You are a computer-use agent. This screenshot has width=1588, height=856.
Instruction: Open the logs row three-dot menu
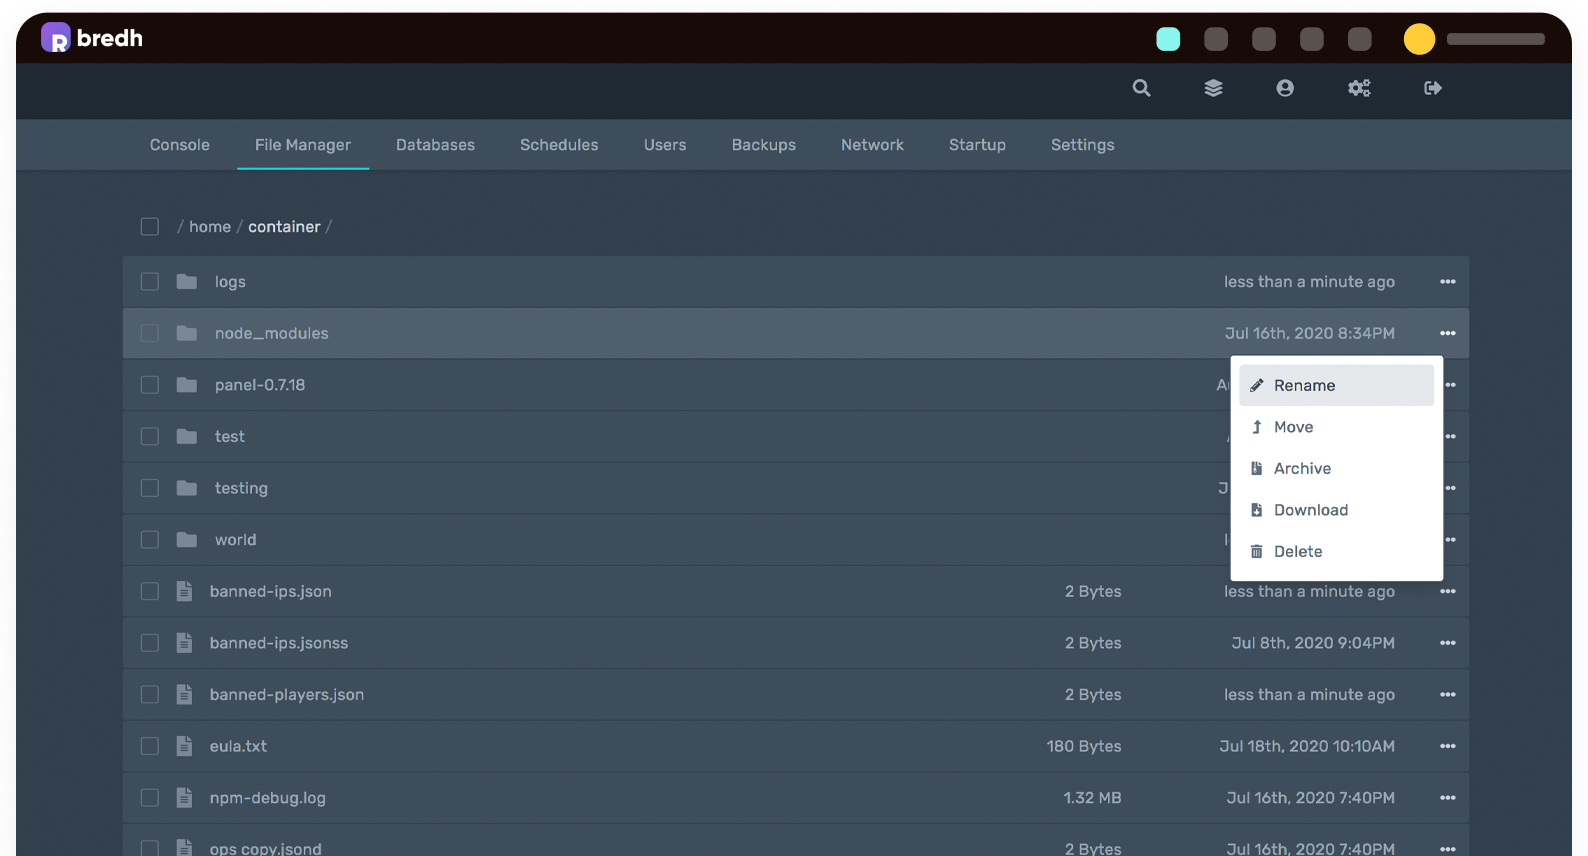pyautogui.click(x=1447, y=282)
